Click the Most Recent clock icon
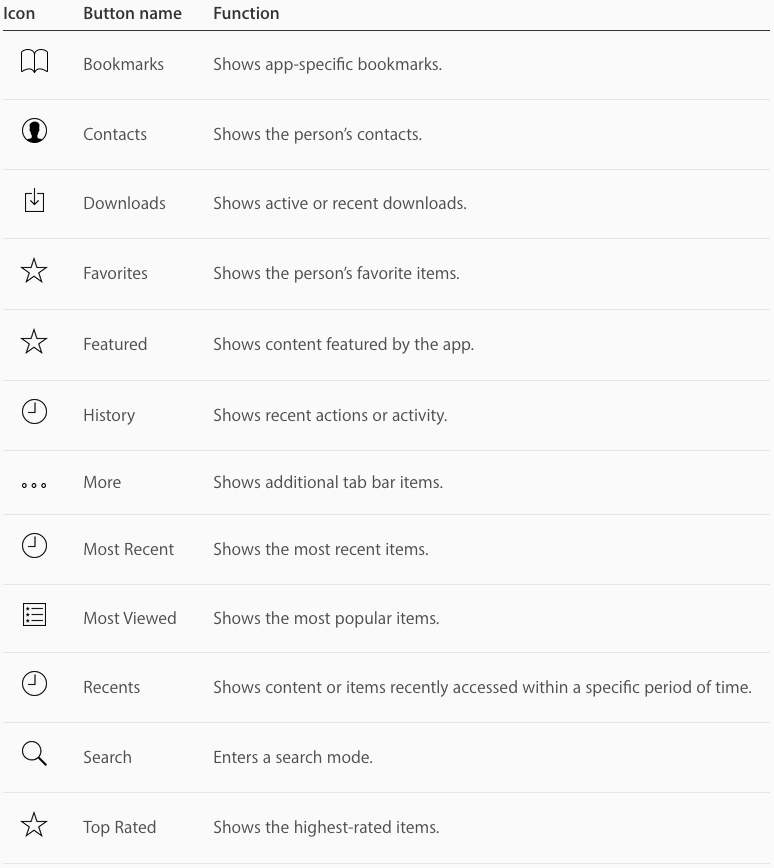 34,546
